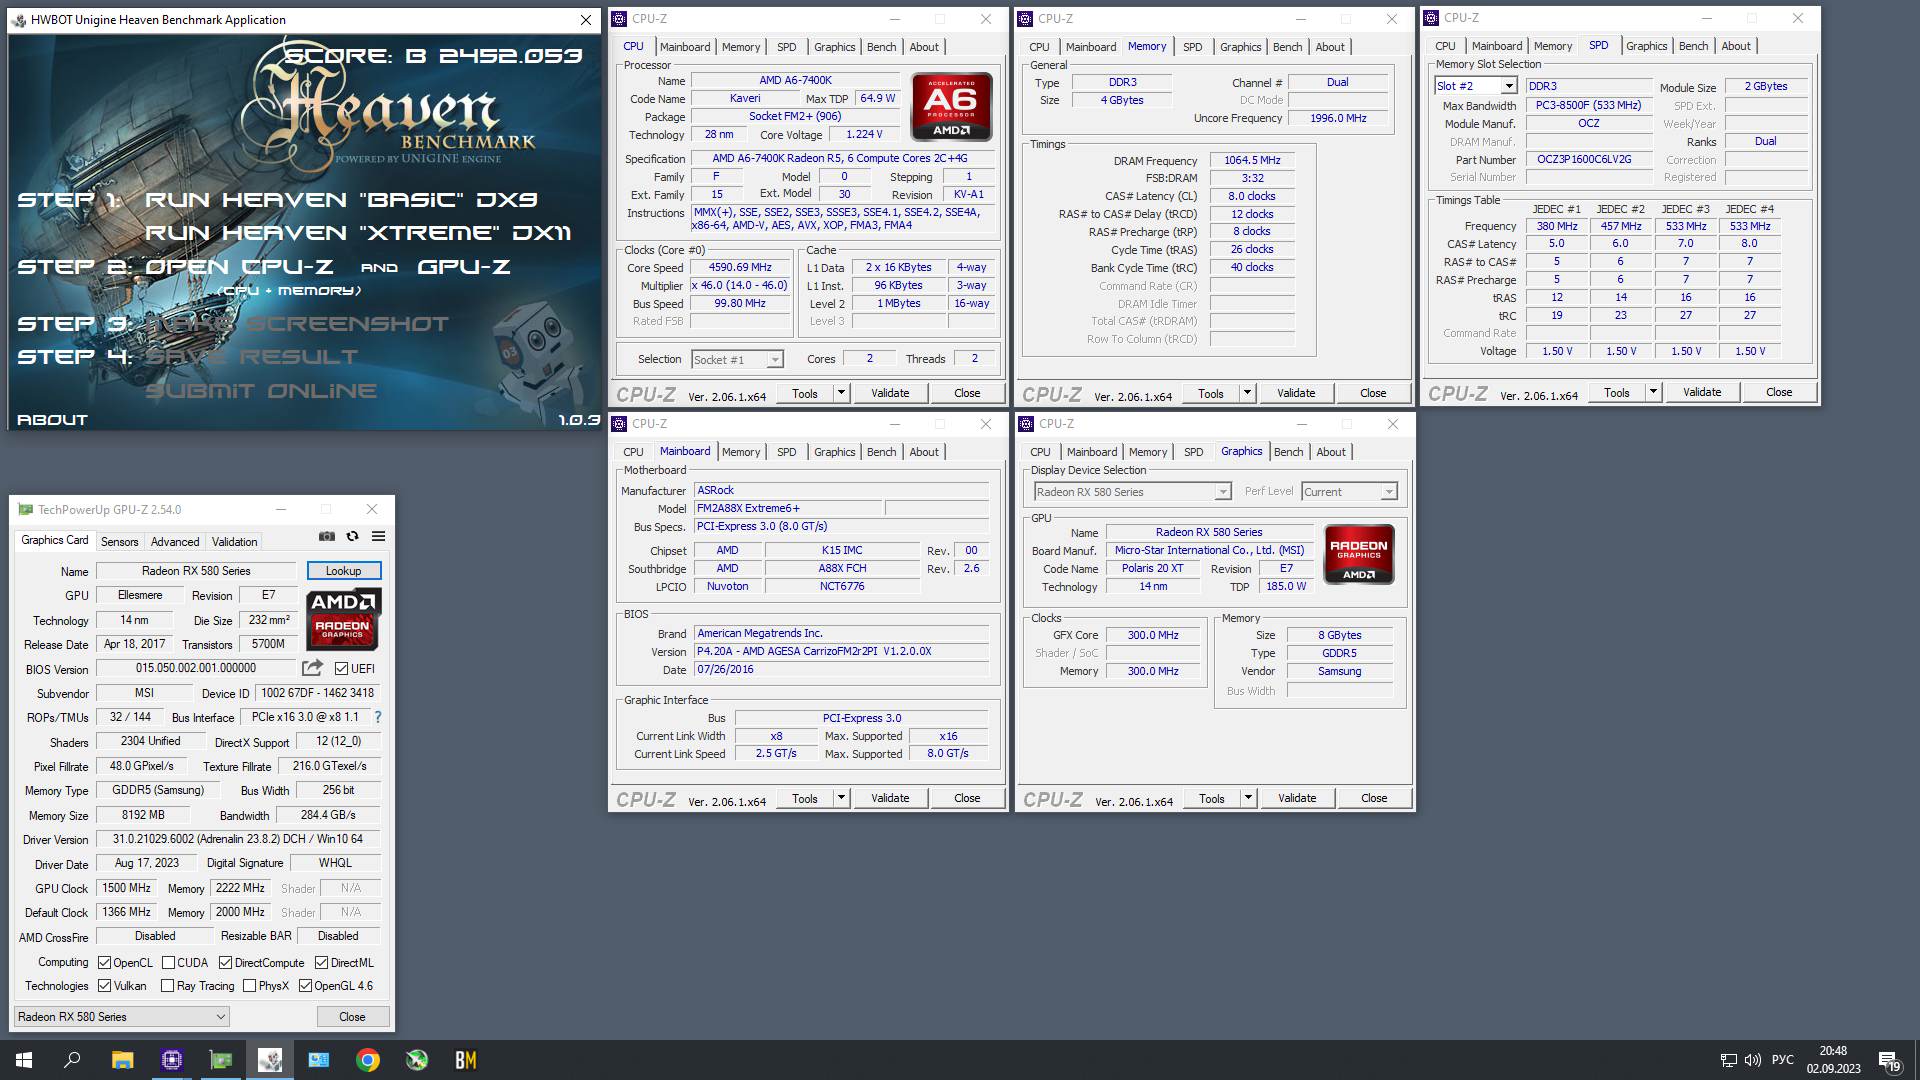Click the РУС language indicator

1782,1060
